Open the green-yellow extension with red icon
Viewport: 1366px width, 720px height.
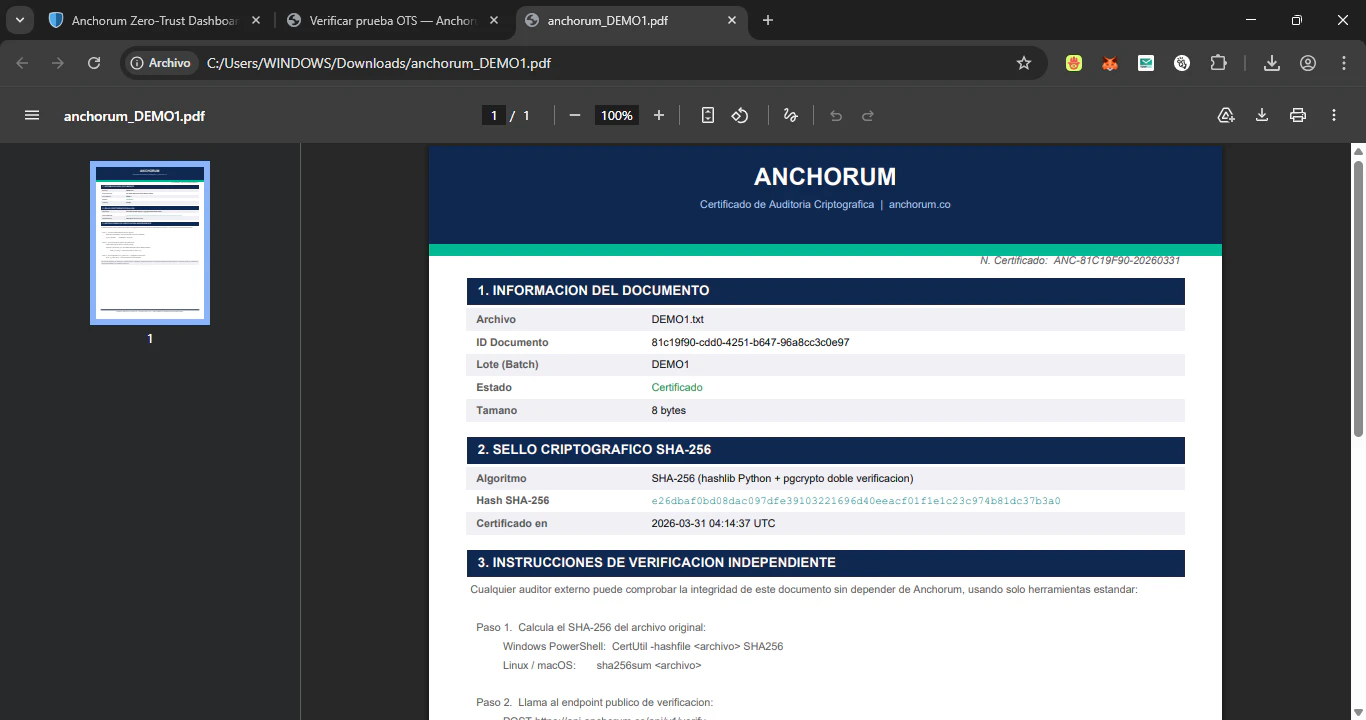click(x=1074, y=63)
